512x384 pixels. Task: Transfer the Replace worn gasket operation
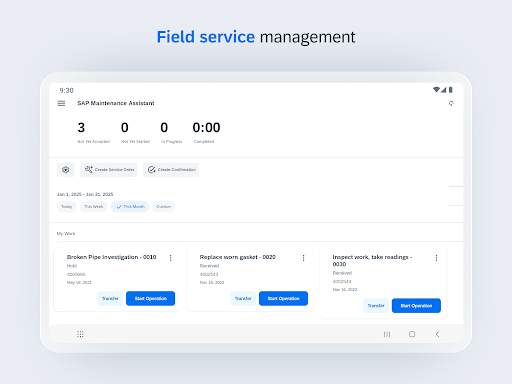(243, 298)
